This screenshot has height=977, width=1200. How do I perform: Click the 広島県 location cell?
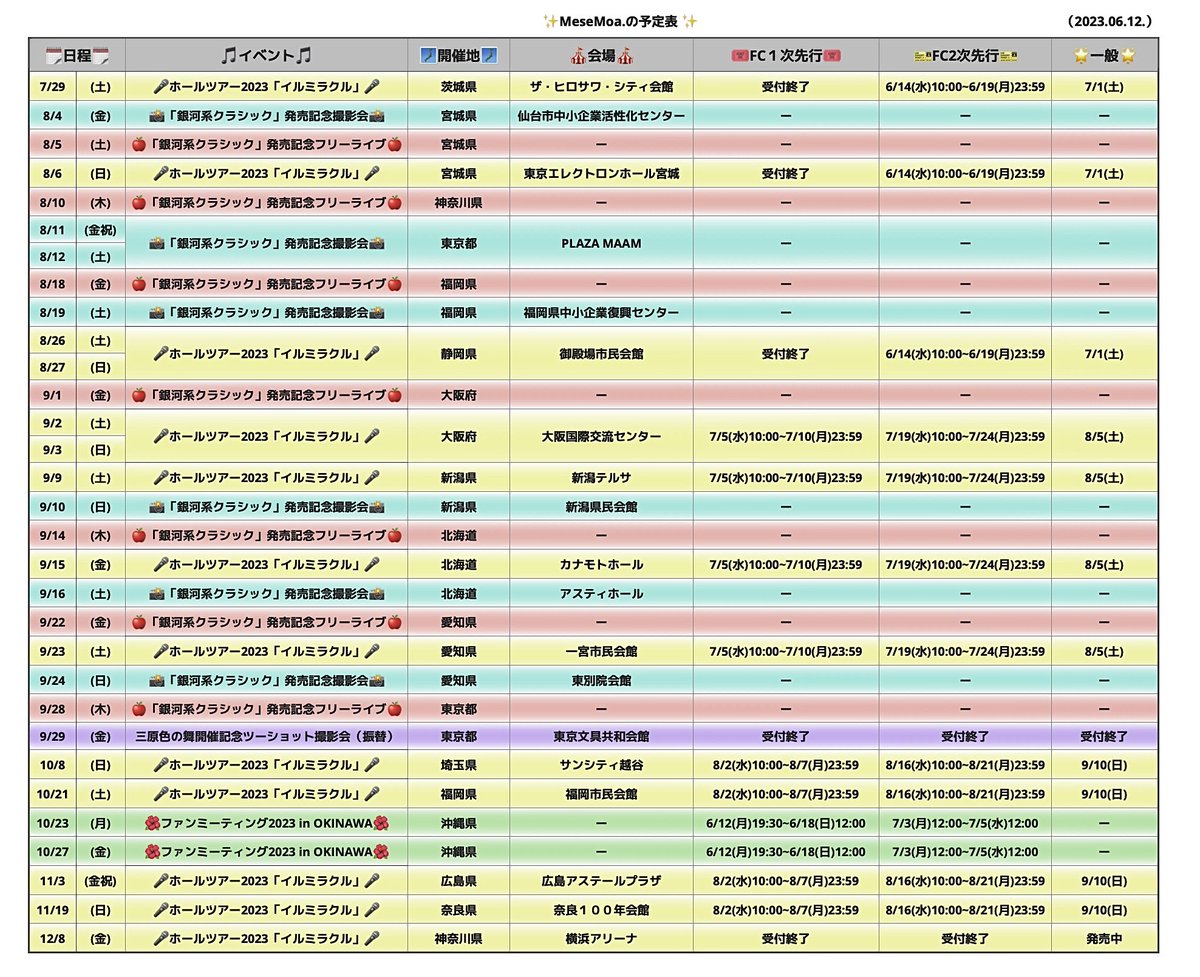coord(459,881)
